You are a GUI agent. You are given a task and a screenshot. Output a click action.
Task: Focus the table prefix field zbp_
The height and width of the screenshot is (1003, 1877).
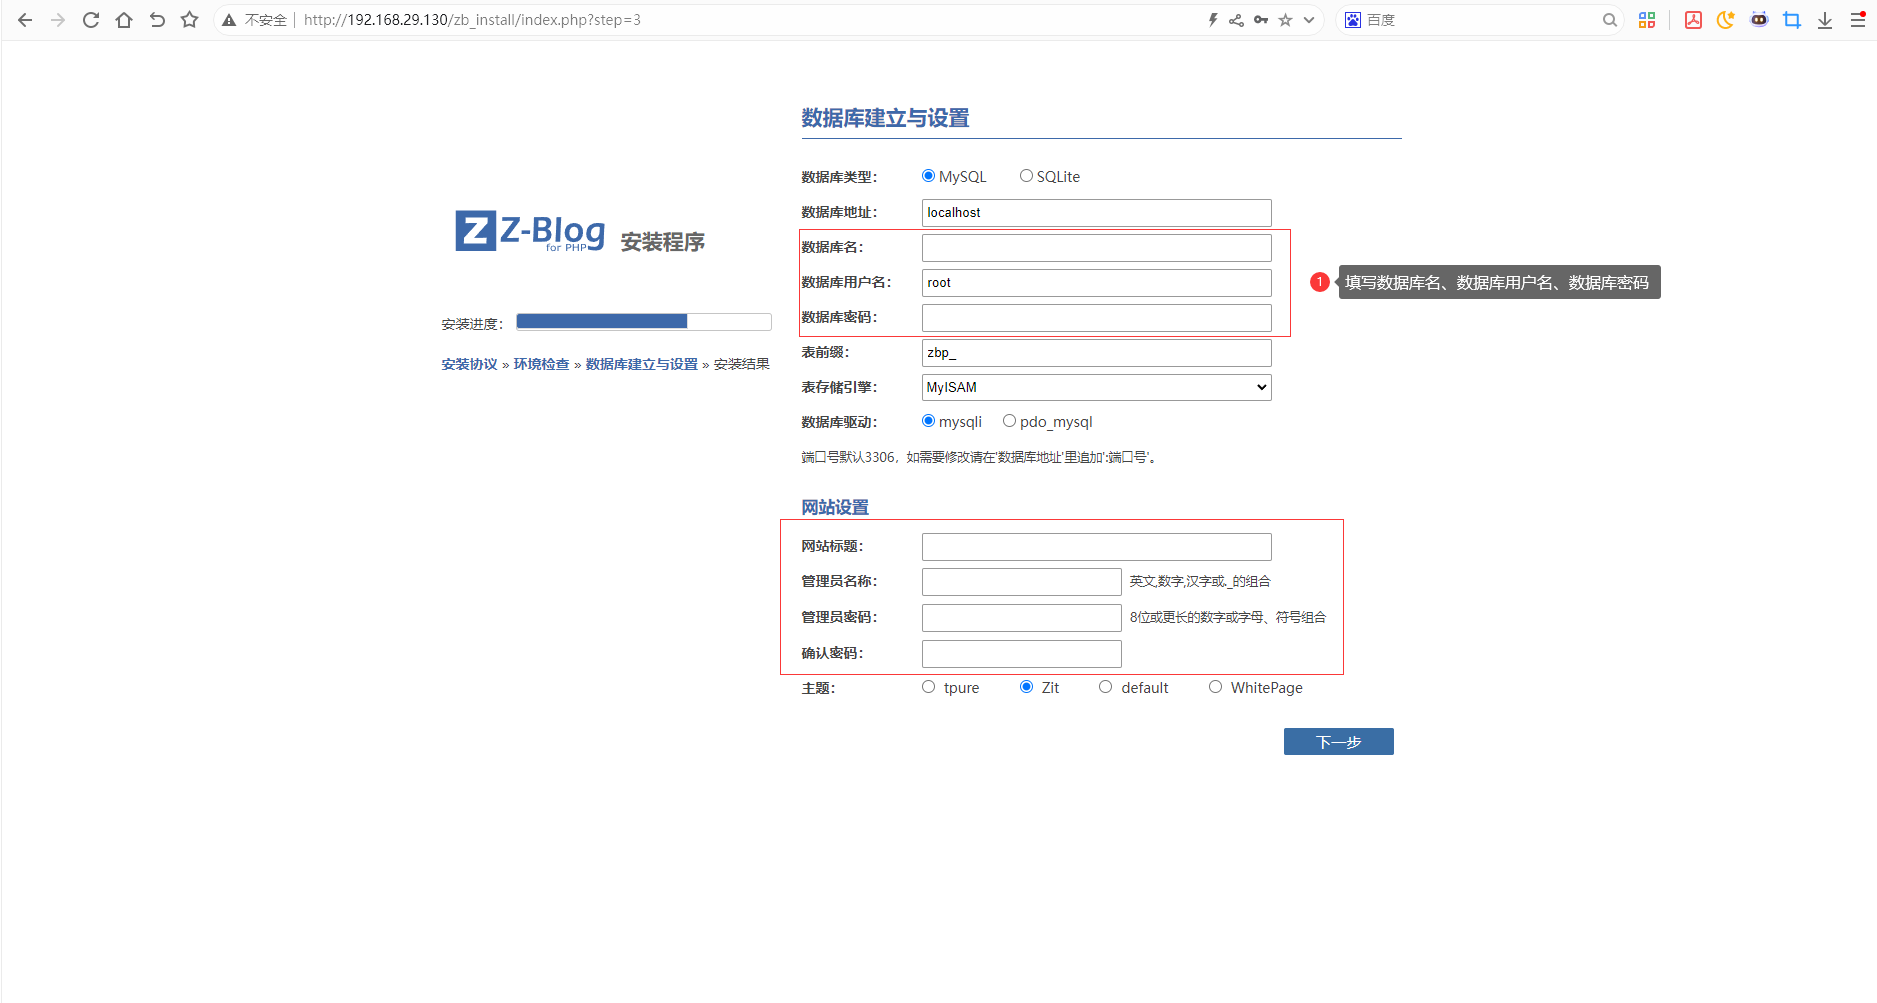(1096, 353)
